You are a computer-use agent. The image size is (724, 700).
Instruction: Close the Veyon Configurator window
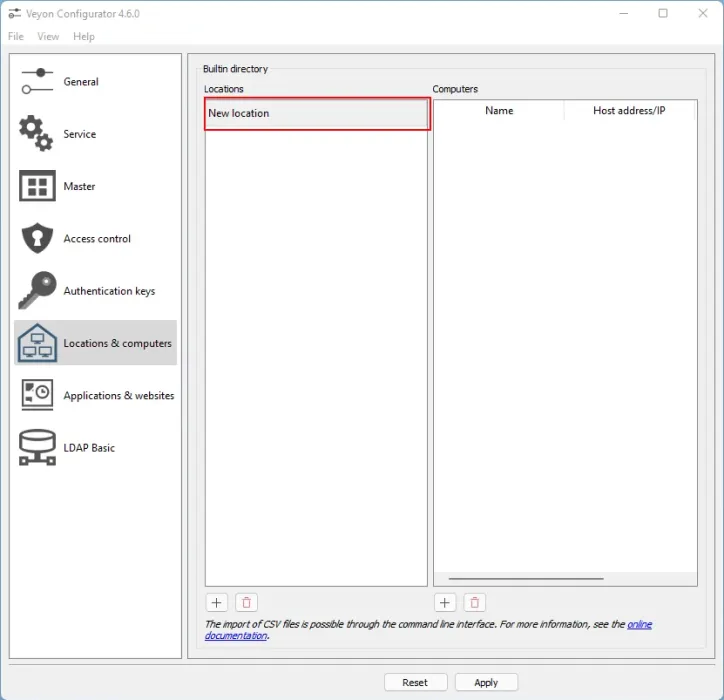coord(702,13)
